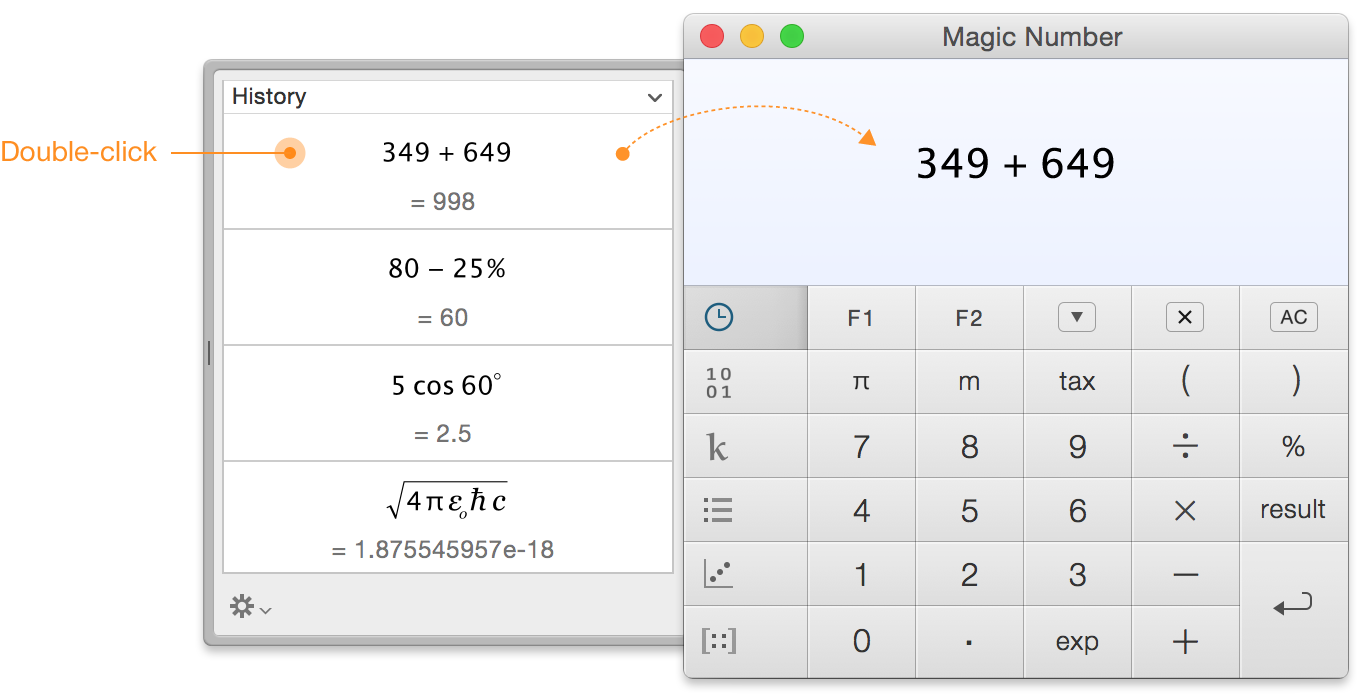Screen dimensions: 1360x700
Task: Select the "= 60" history result
Action: coord(443,318)
